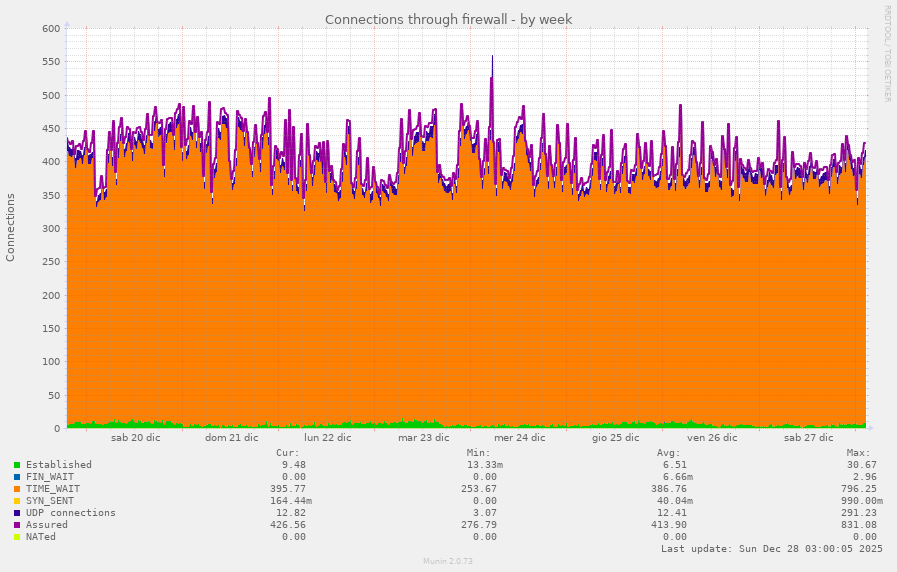The height and width of the screenshot is (572, 897).
Task: Click the TIME_WAIT current value 395.77
Action: pos(288,488)
